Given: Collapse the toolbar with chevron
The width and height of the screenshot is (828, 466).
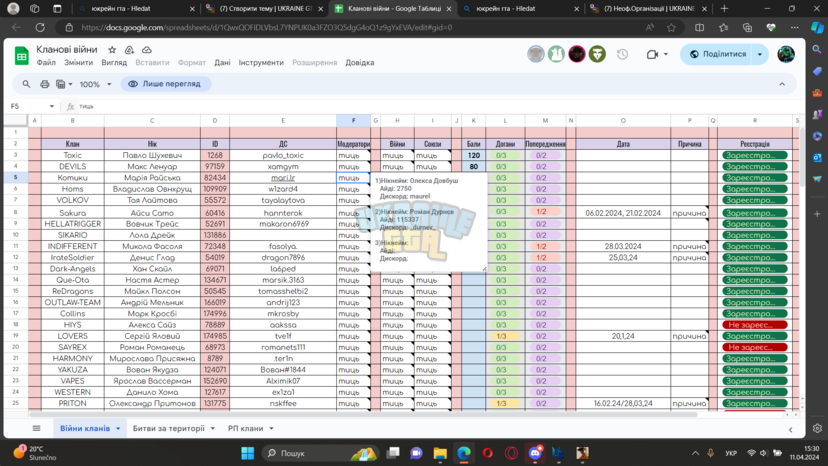Looking at the screenshot, I should [x=782, y=84].
